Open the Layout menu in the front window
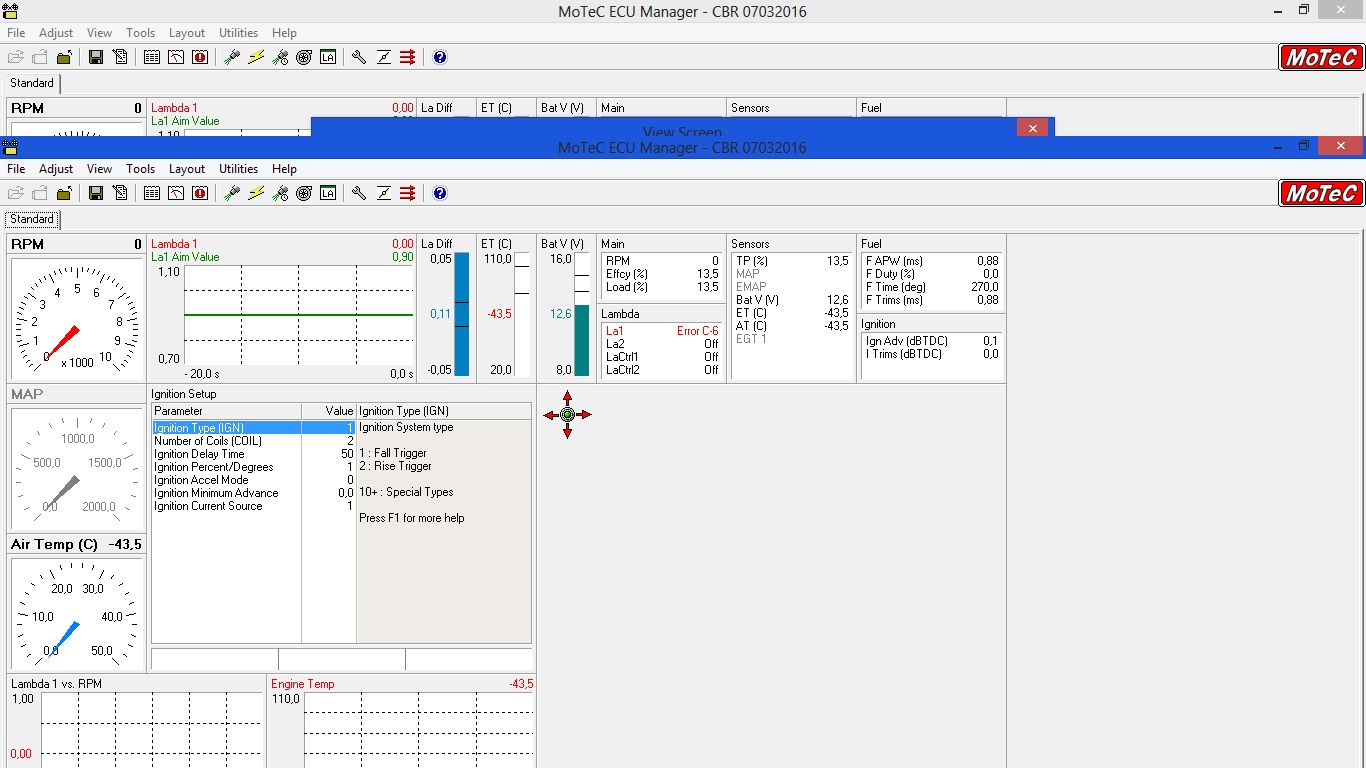This screenshot has height=768, width=1366. pyautogui.click(x=187, y=169)
